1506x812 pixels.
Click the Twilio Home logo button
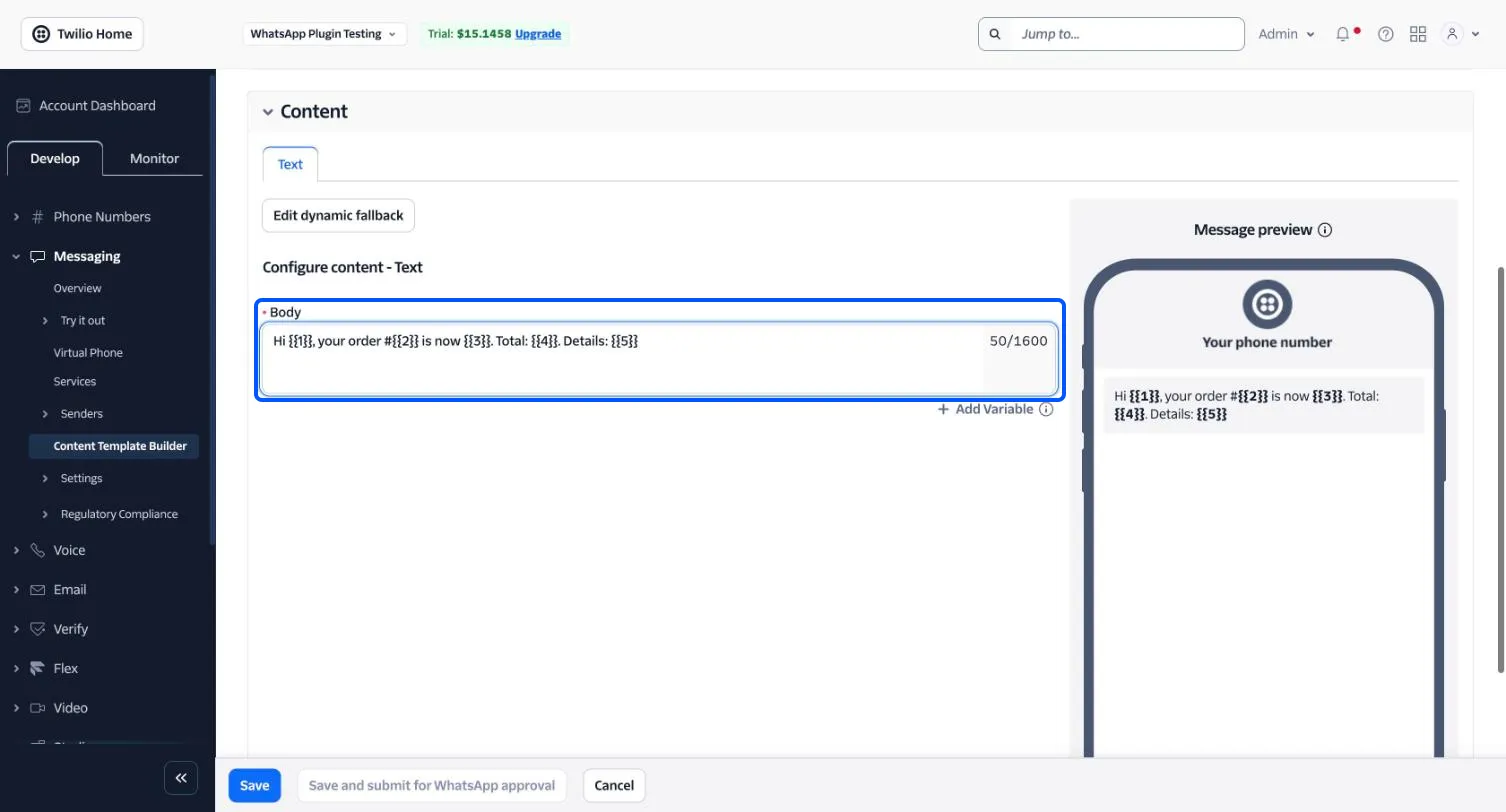click(83, 34)
